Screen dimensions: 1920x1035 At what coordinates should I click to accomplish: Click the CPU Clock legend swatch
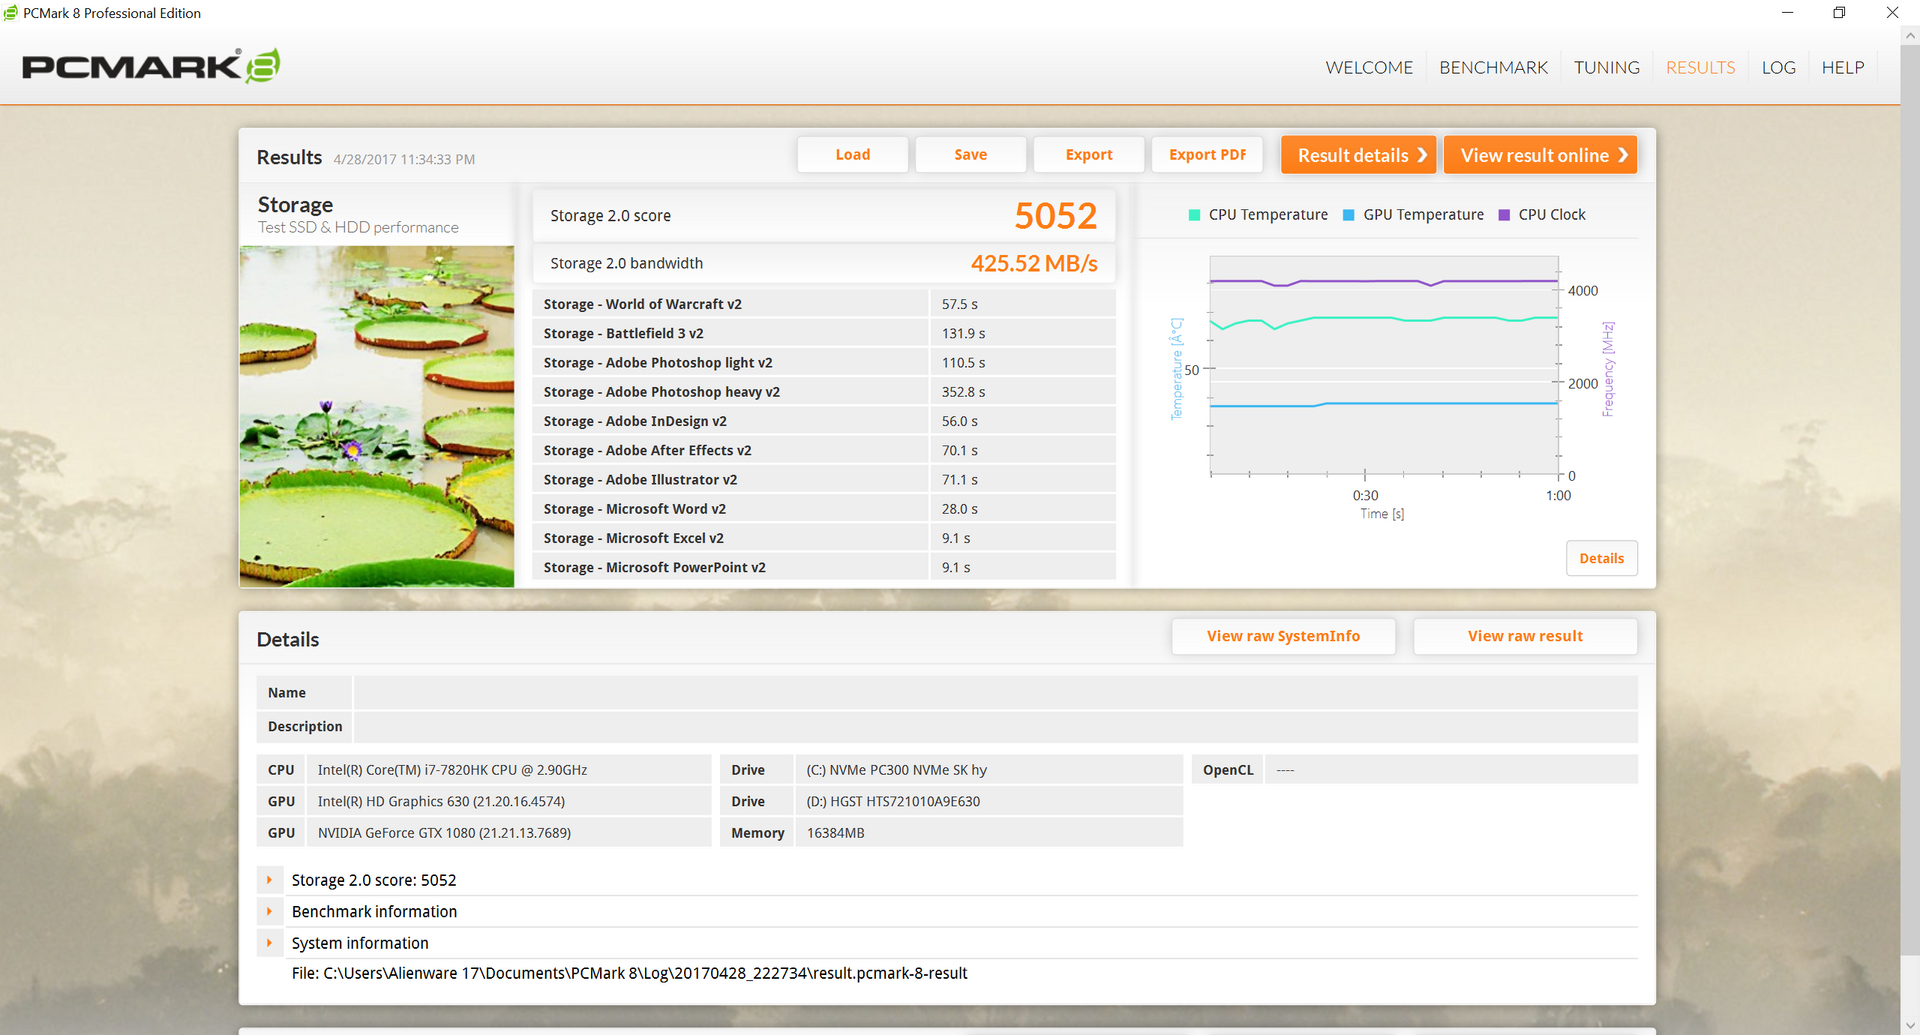[1504, 215]
